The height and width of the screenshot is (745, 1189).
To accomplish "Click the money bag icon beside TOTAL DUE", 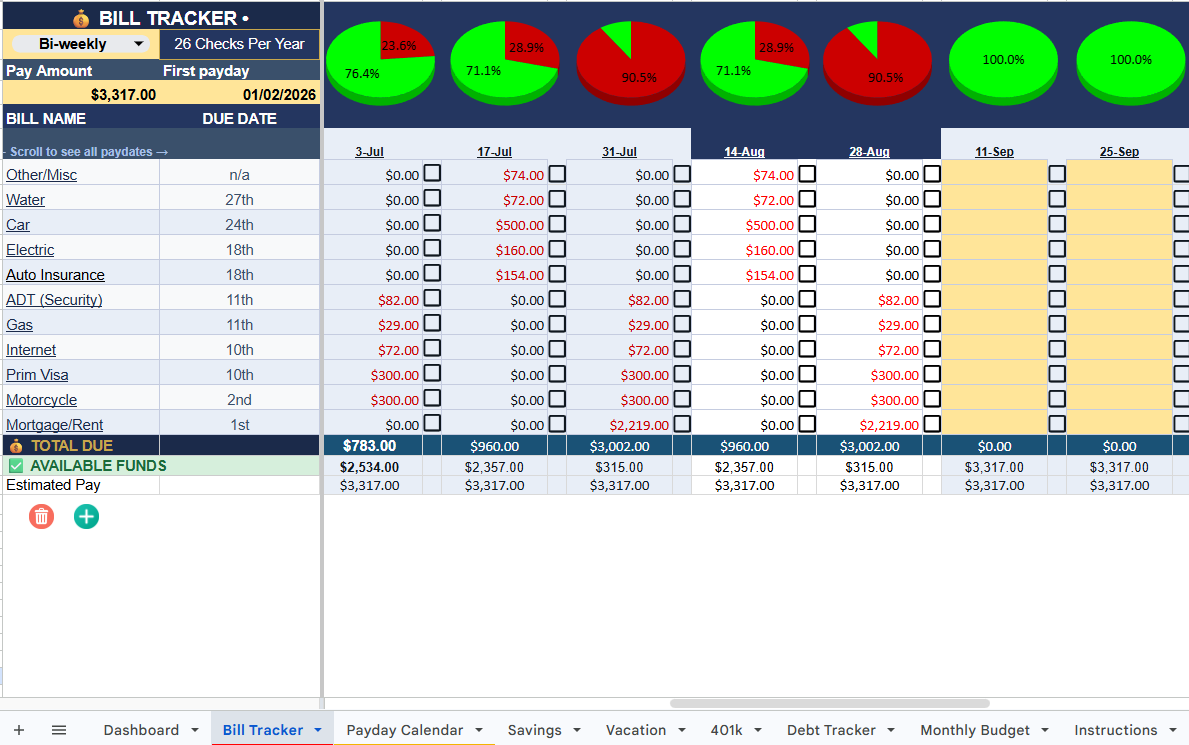I will tap(16, 446).
